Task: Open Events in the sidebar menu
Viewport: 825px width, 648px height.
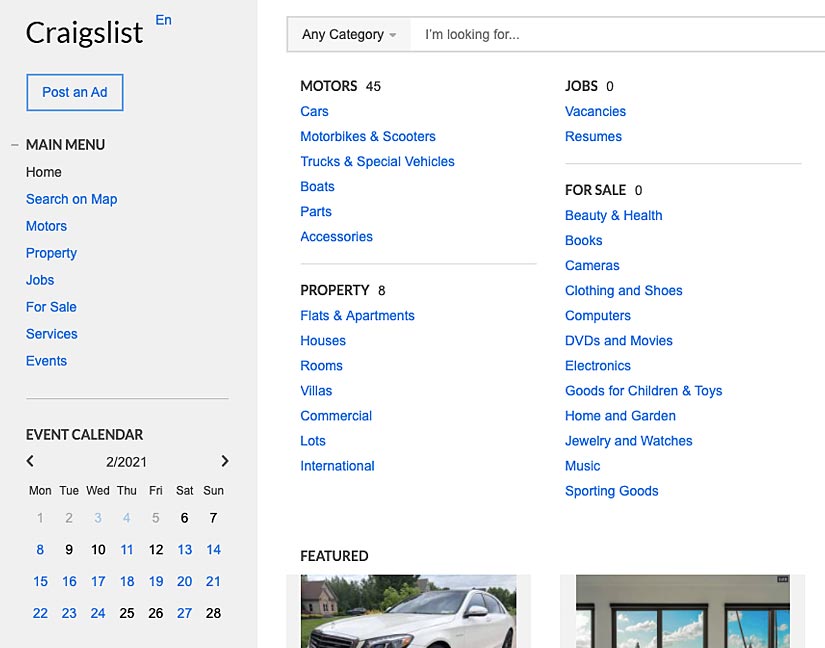Action: (x=46, y=361)
